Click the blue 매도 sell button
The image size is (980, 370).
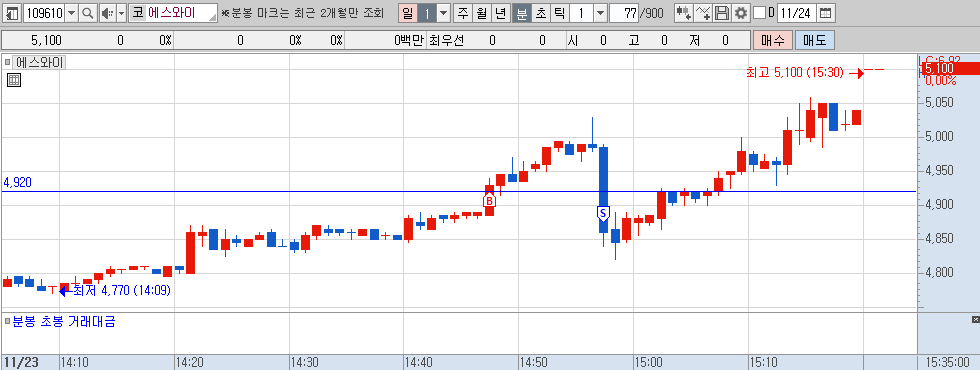[814, 41]
